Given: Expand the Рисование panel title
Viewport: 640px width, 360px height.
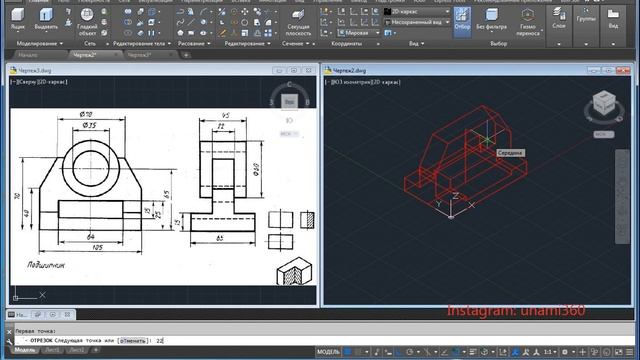Looking at the screenshot, I should coord(194,43).
